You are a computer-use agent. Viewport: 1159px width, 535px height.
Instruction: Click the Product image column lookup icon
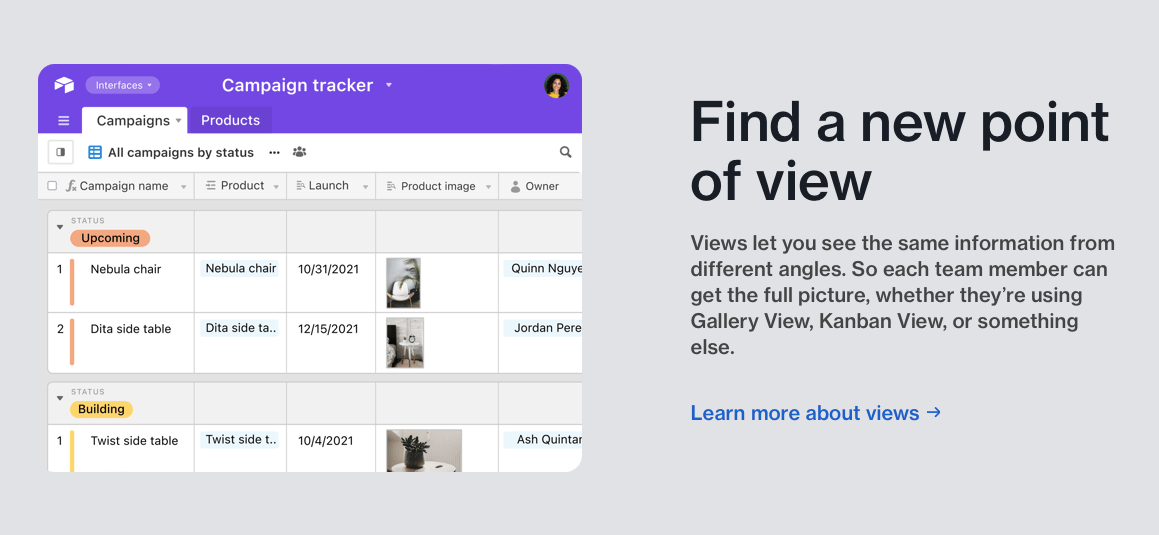392,186
